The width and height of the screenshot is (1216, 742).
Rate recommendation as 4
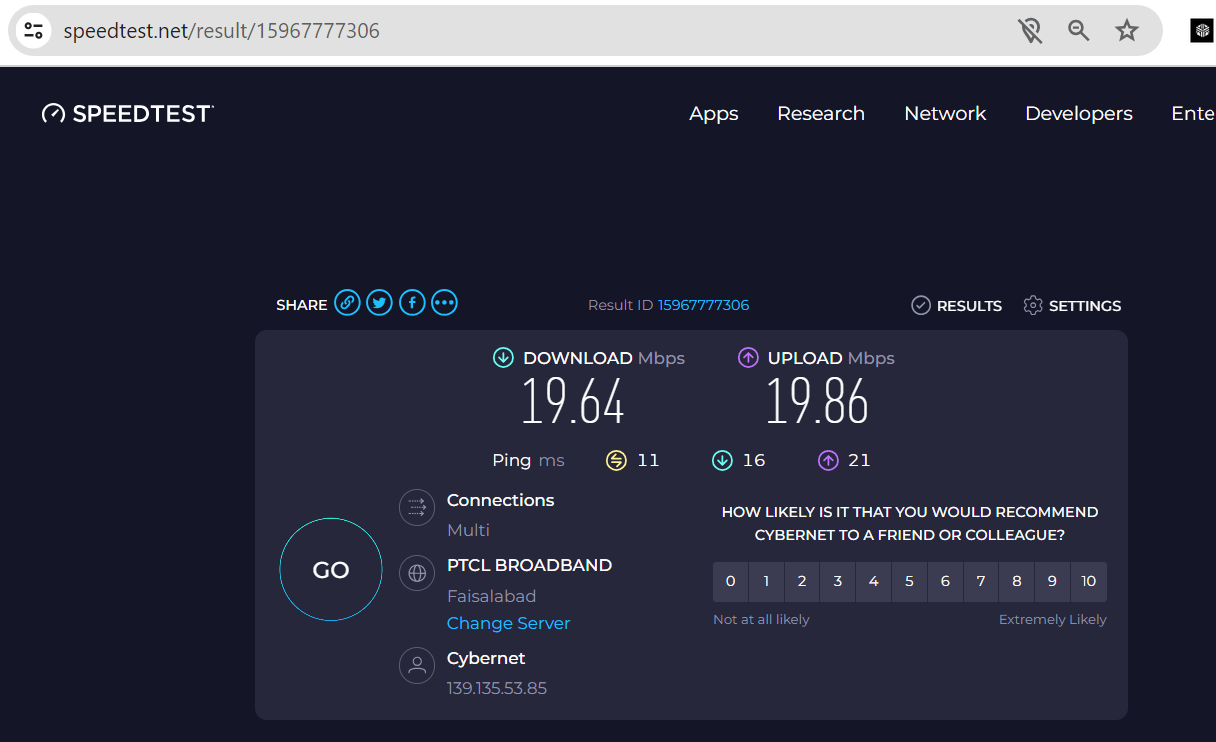tap(874, 581)
